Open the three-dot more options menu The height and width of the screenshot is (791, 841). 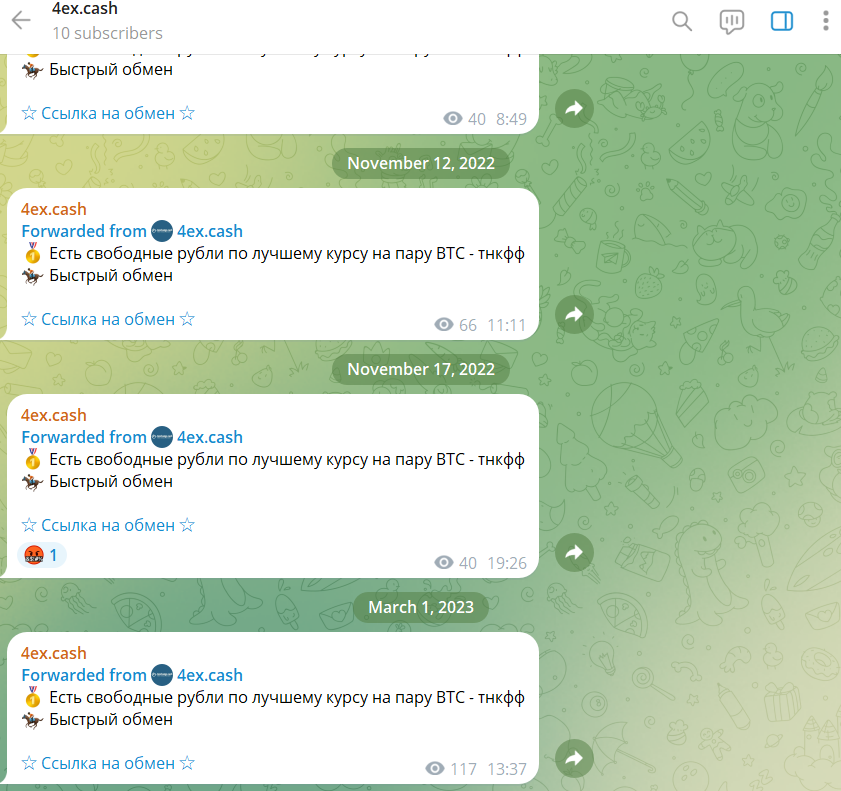(825, 21)
